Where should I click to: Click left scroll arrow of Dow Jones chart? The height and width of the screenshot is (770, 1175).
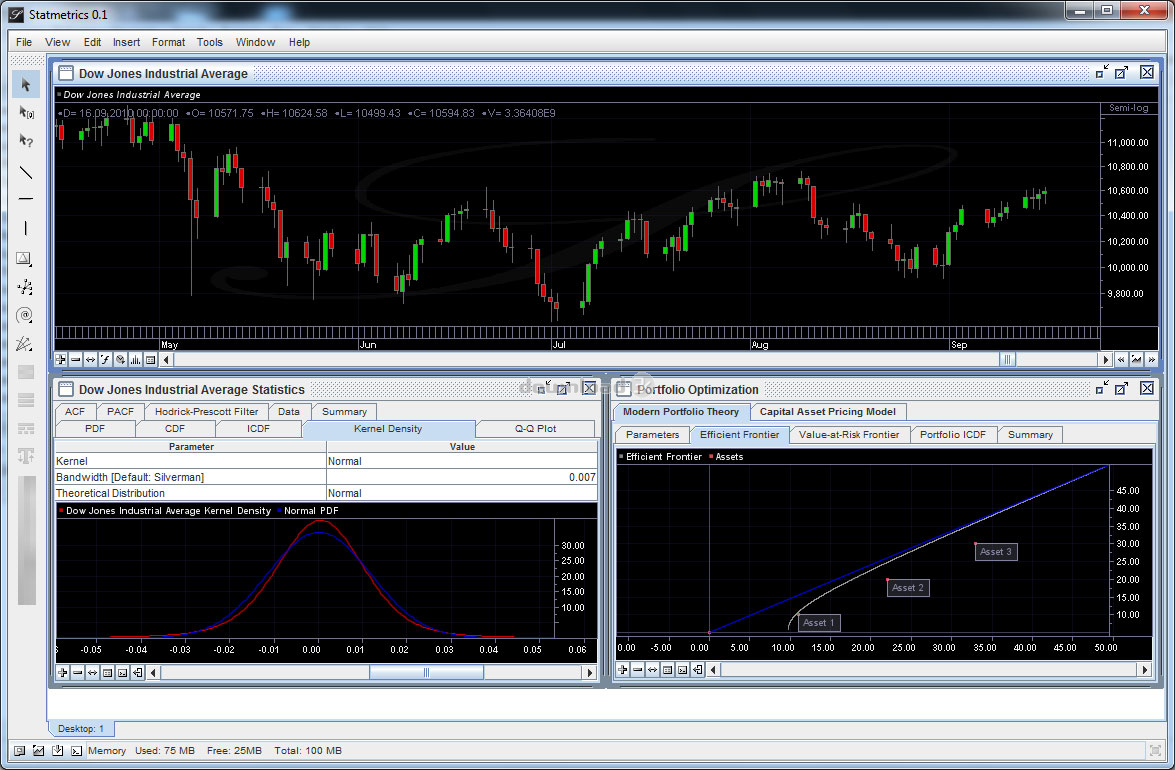click(x=166, y=360)
